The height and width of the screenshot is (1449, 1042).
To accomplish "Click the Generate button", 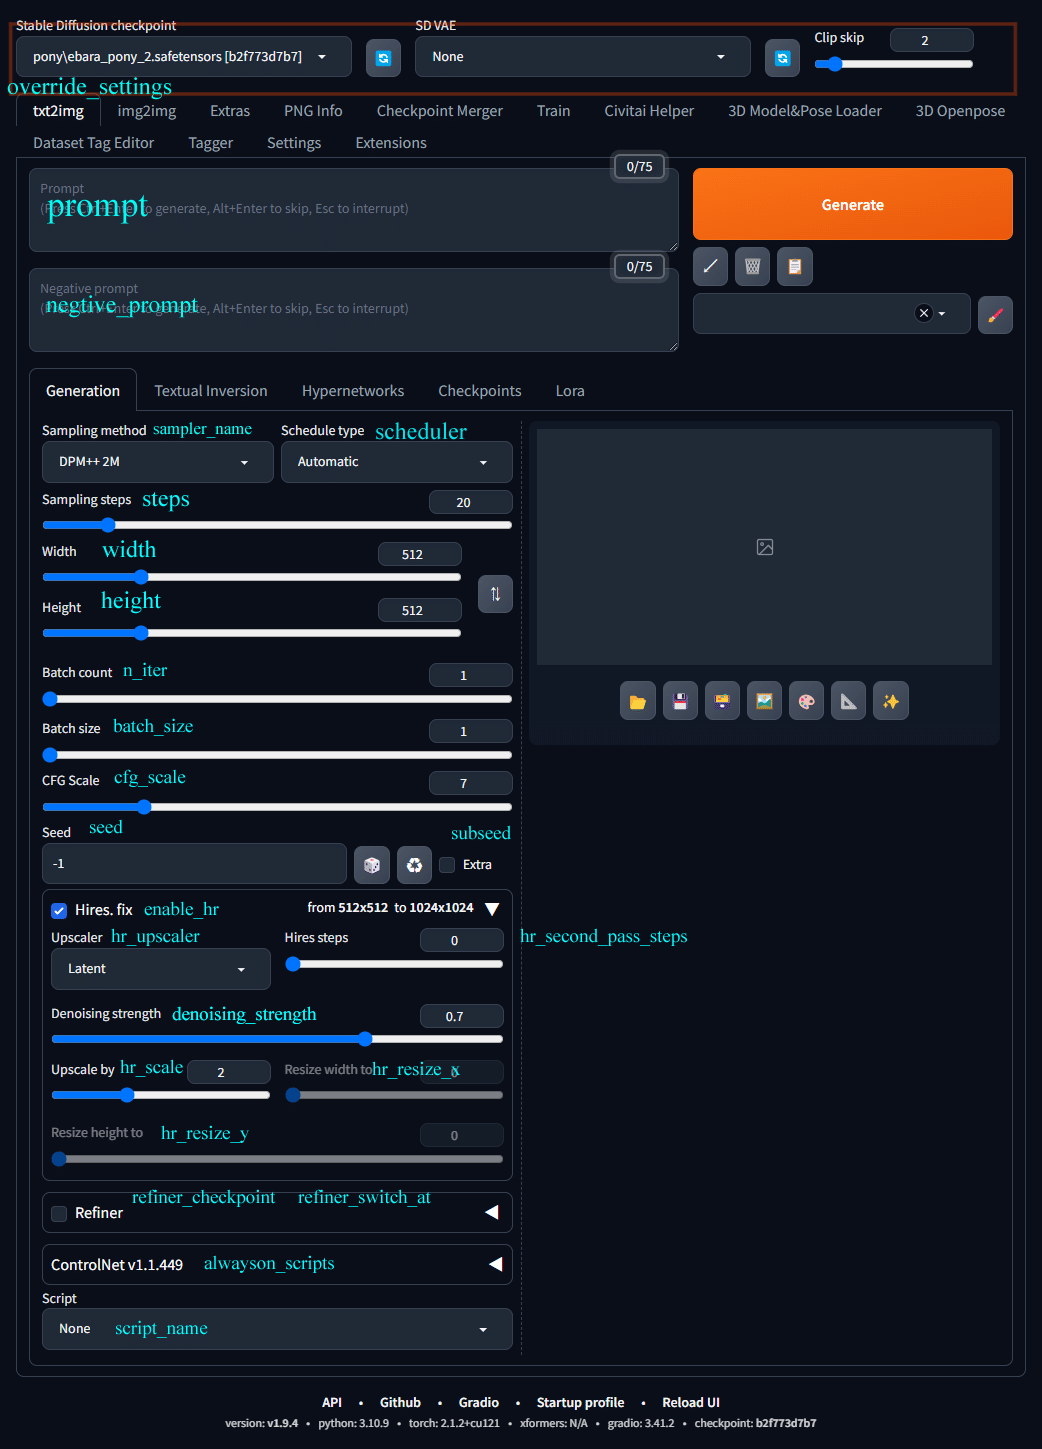I will point(852,204).
